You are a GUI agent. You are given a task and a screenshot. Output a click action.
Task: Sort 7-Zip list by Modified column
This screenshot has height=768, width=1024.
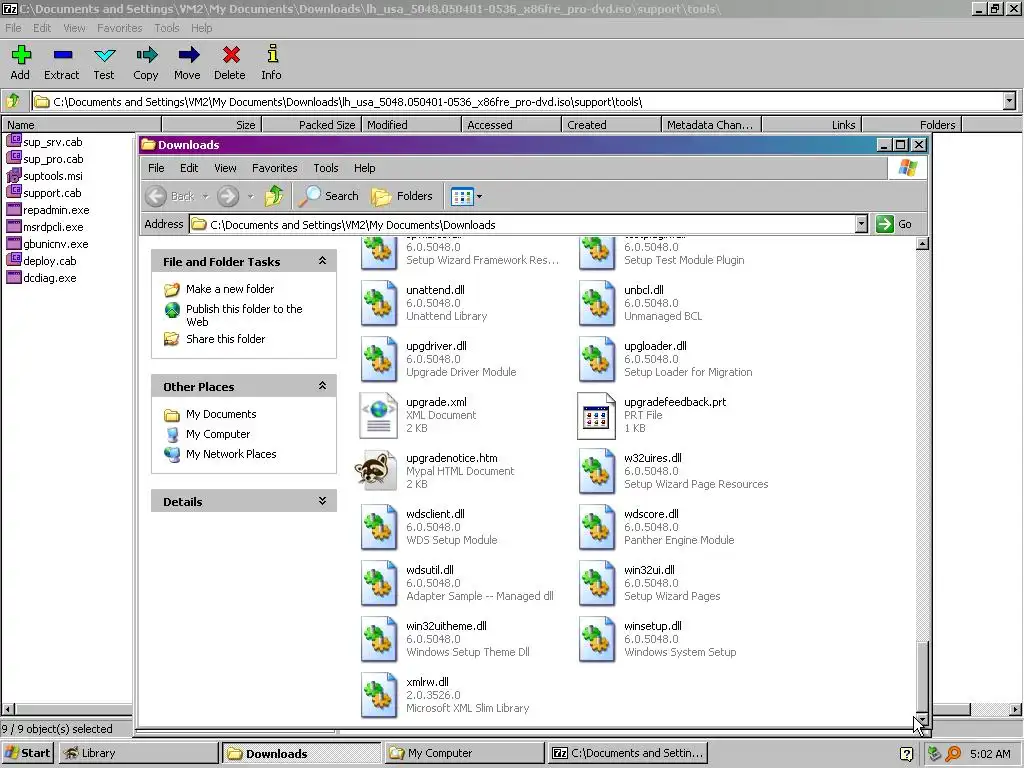coord(412,125)
